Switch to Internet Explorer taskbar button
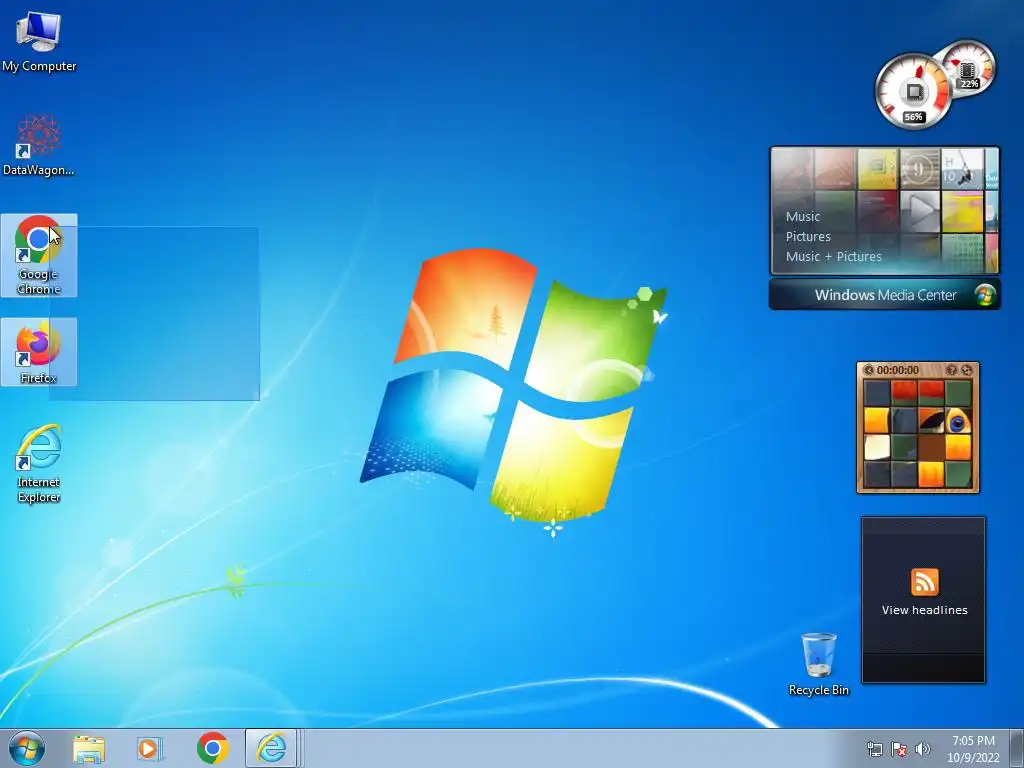The width and height of the screenshot is (1024, 768). (x=272, y=748)
